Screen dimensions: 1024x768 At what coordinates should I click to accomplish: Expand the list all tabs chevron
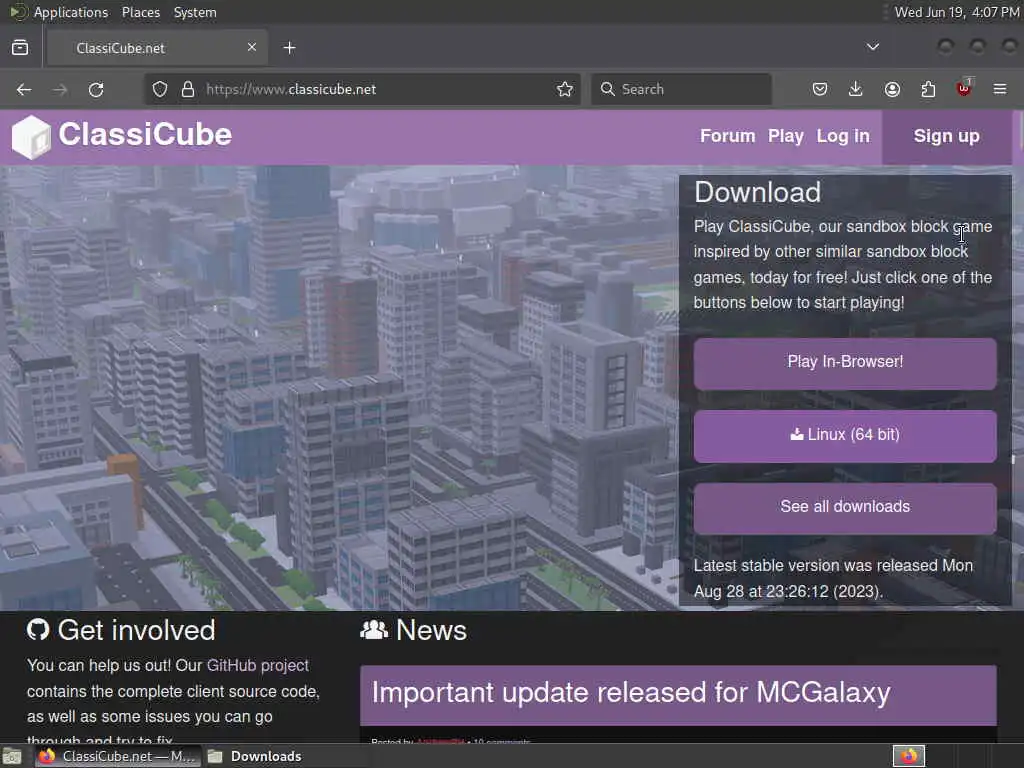click(872, 47)
